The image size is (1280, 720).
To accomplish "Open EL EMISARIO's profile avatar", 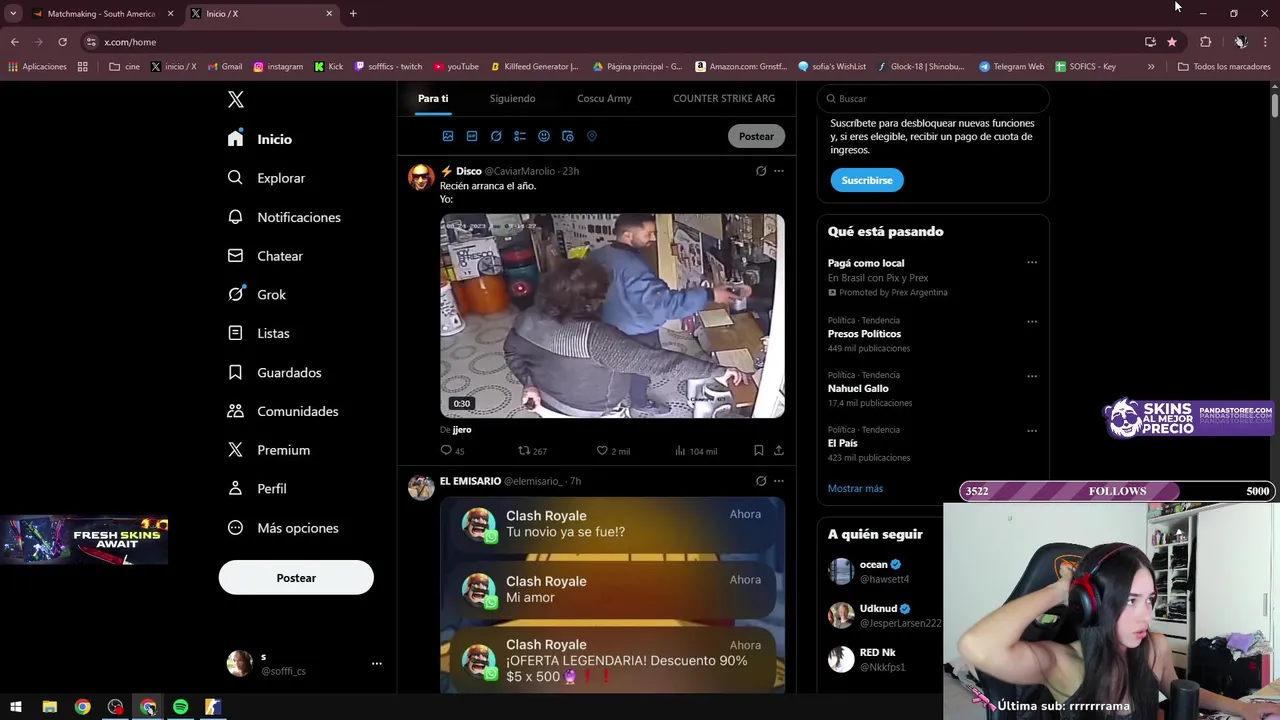I will point(421,487).
